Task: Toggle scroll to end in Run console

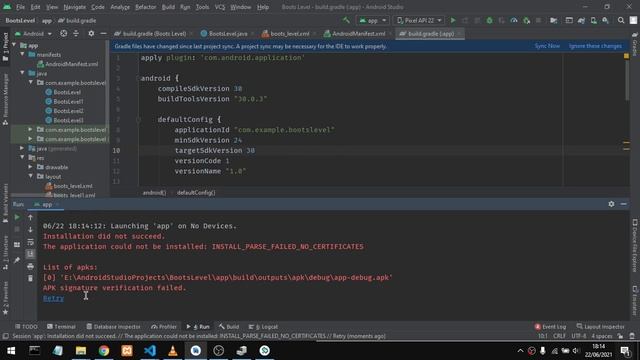Action: [x=30, y=254]
